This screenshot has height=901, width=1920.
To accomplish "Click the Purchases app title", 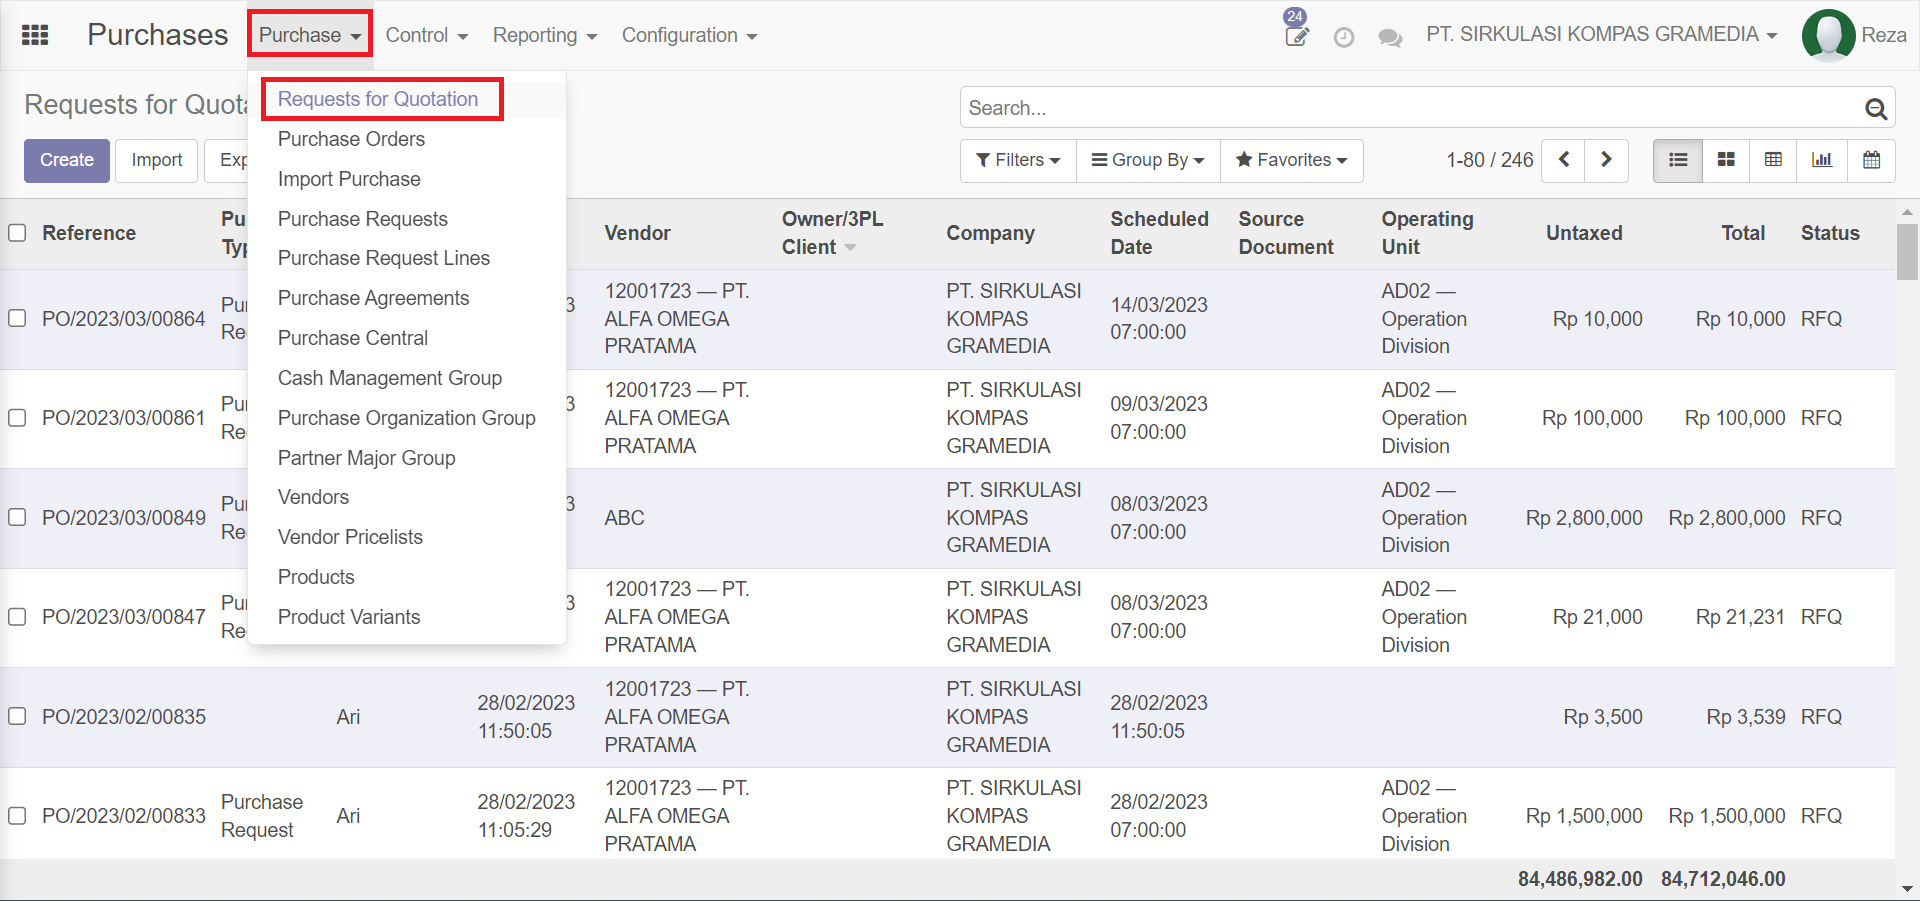I will (x=157, y=35).
